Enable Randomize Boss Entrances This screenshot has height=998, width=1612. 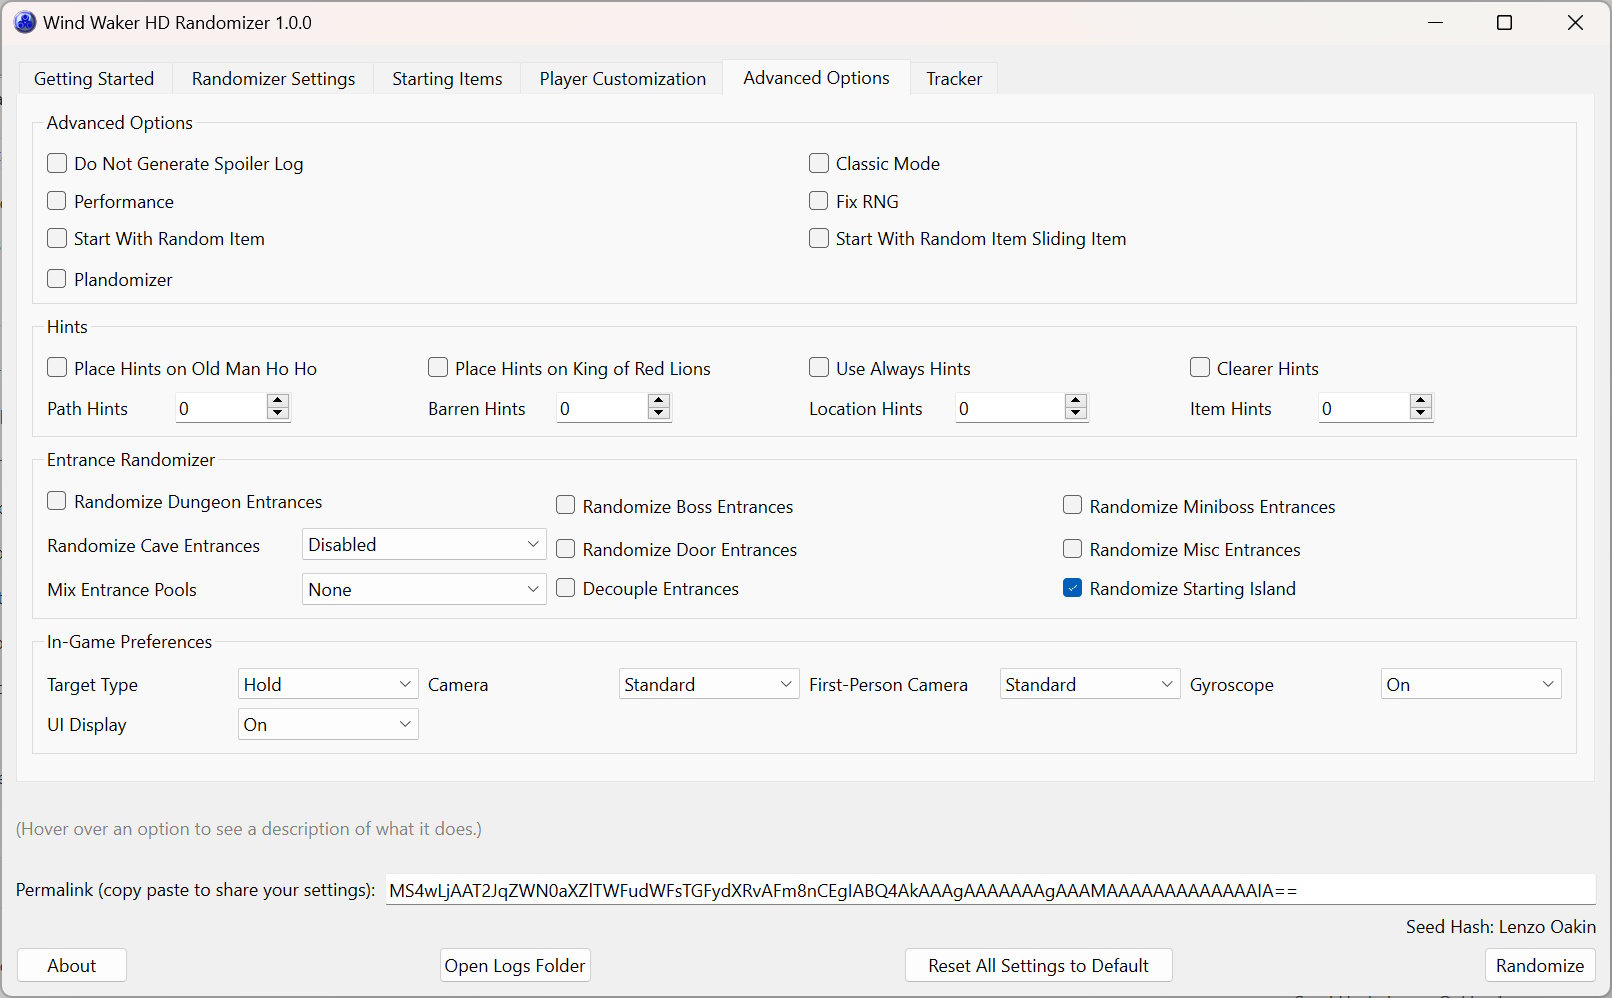[566, 506]
